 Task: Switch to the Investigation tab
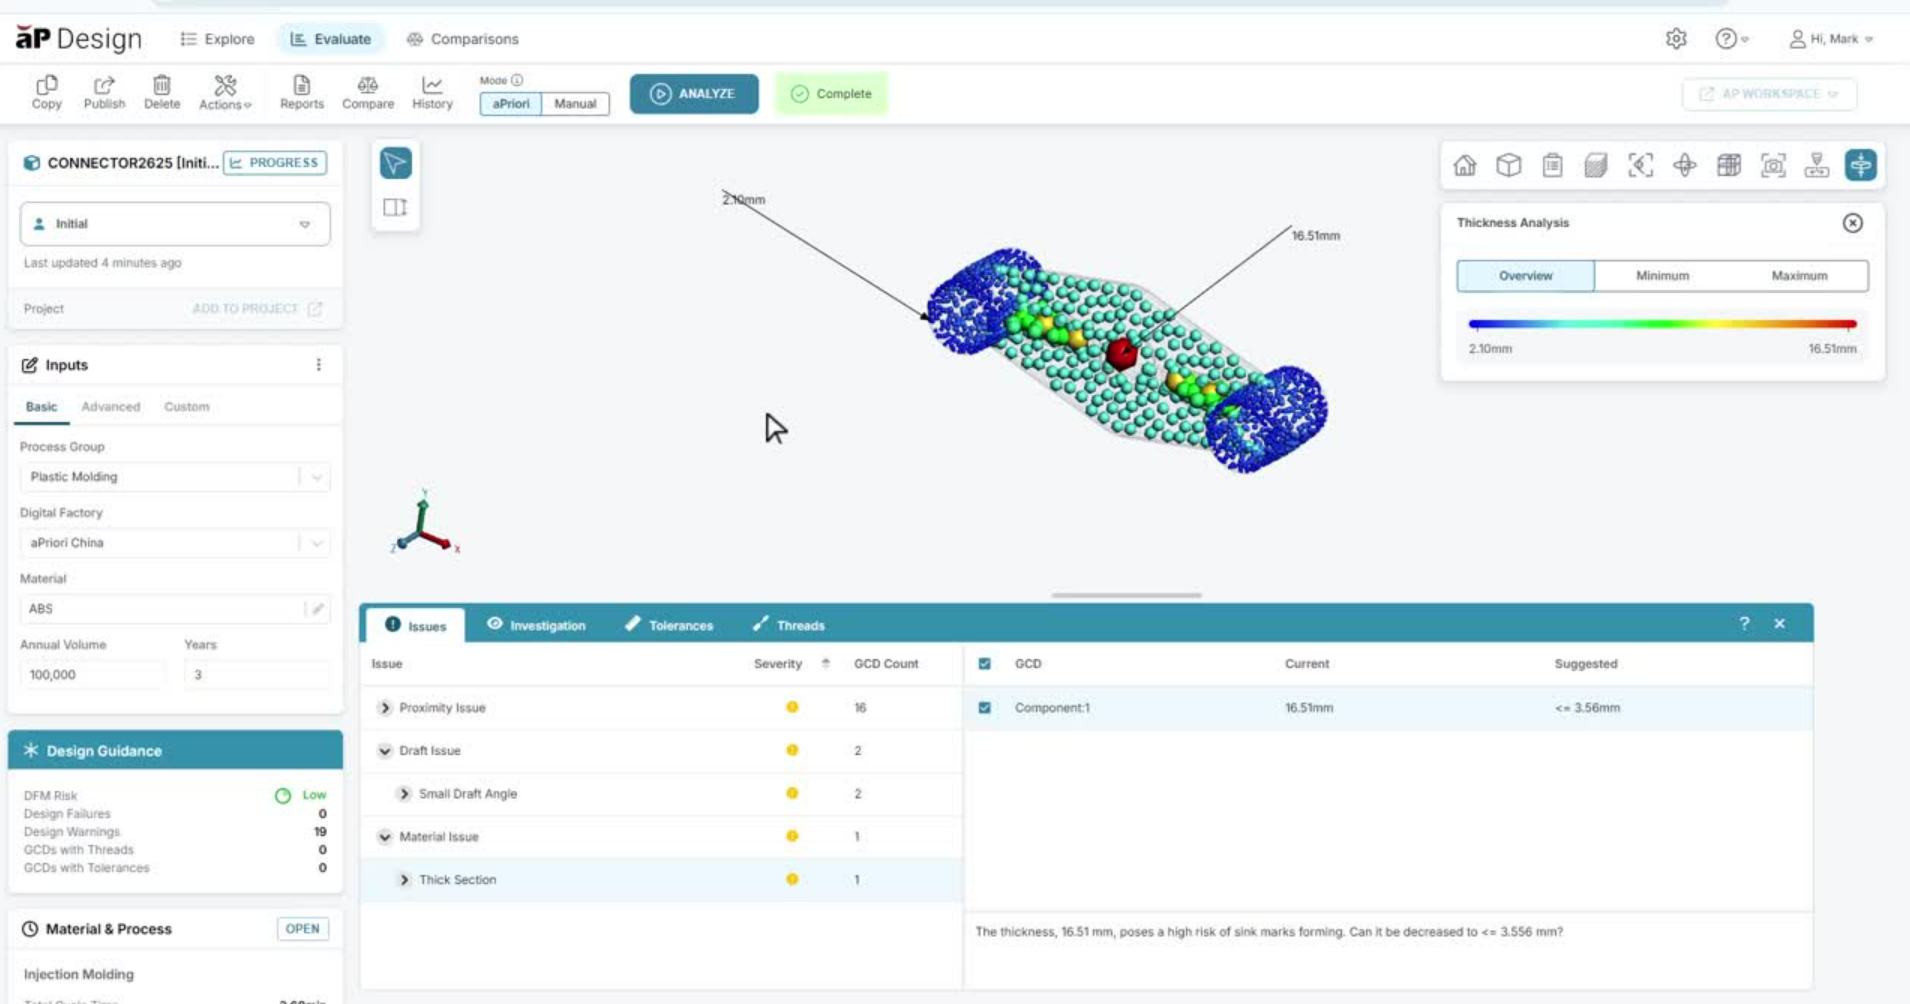(536, 625)
